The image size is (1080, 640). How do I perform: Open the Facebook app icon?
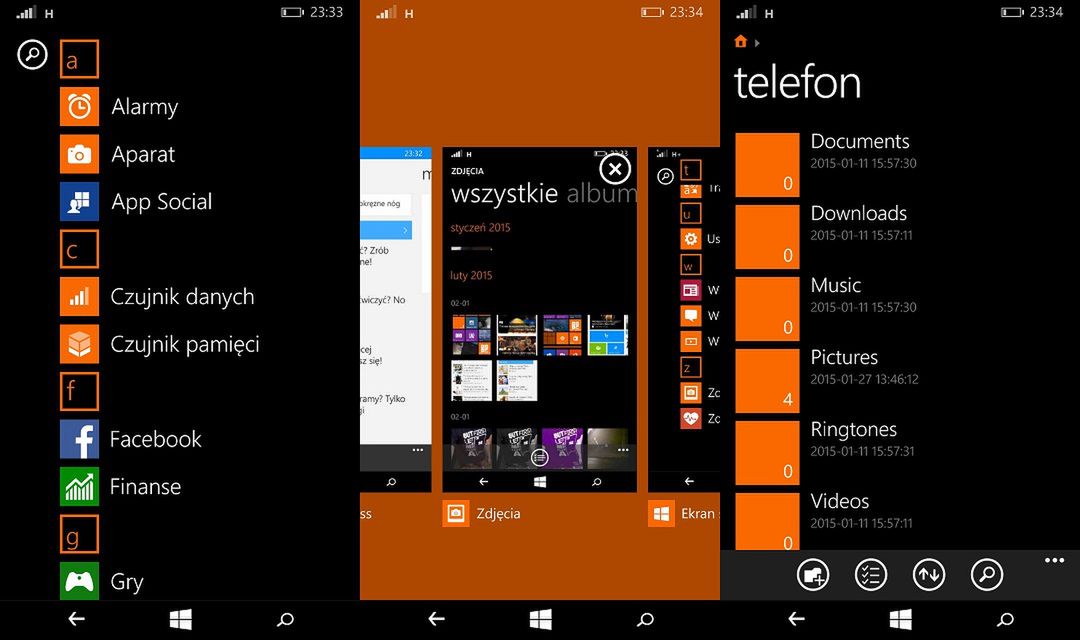(79, 439)
